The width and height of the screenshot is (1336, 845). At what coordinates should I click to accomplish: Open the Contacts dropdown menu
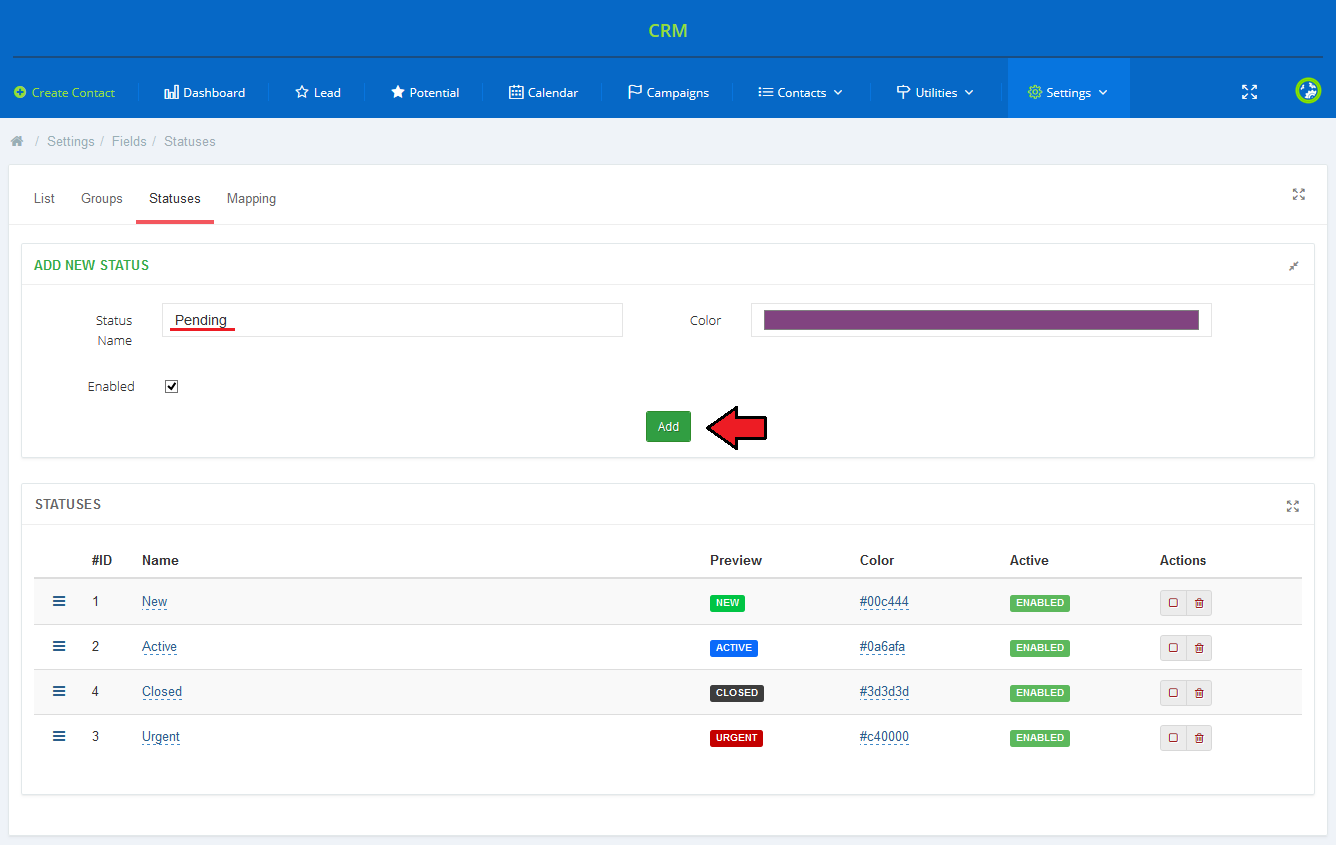click(x=800, y=92)
